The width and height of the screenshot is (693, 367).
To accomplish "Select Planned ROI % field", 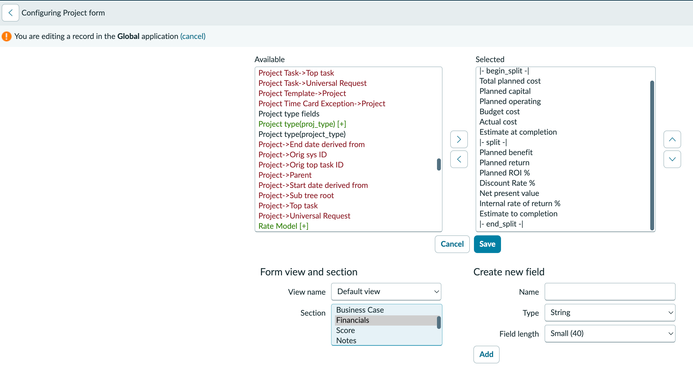I will point(504,172).
